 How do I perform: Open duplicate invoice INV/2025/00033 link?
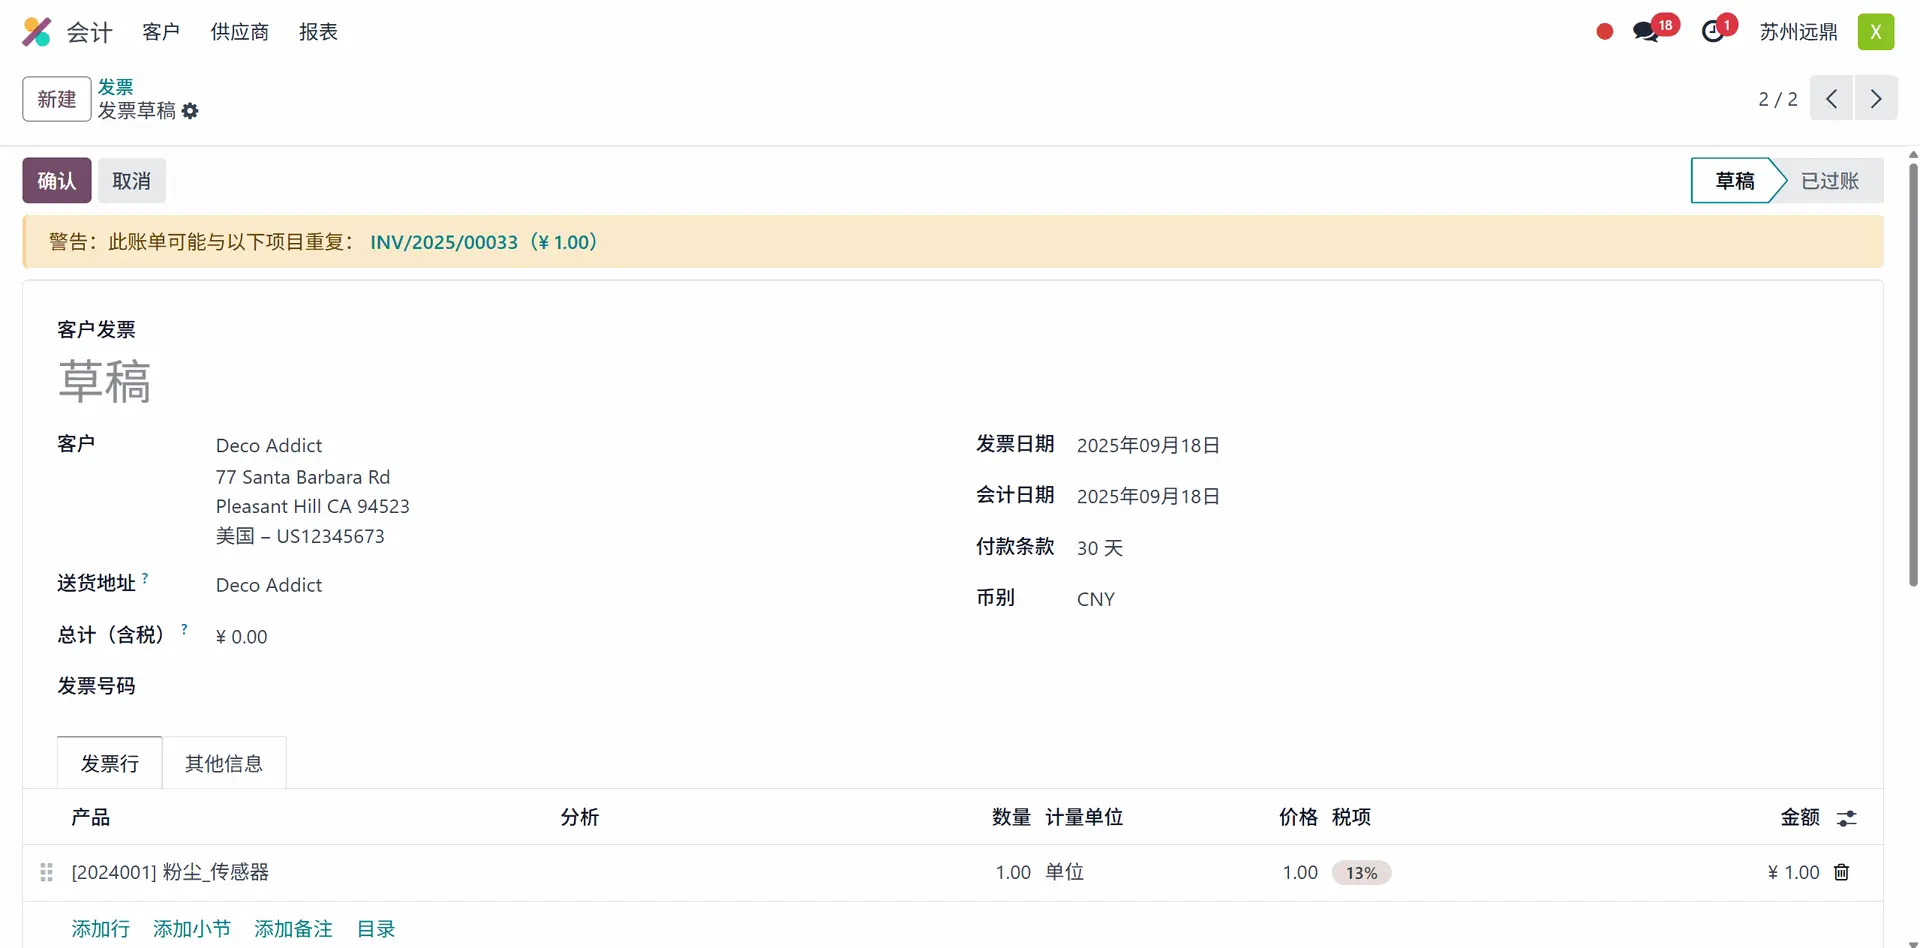coord(444,242)
